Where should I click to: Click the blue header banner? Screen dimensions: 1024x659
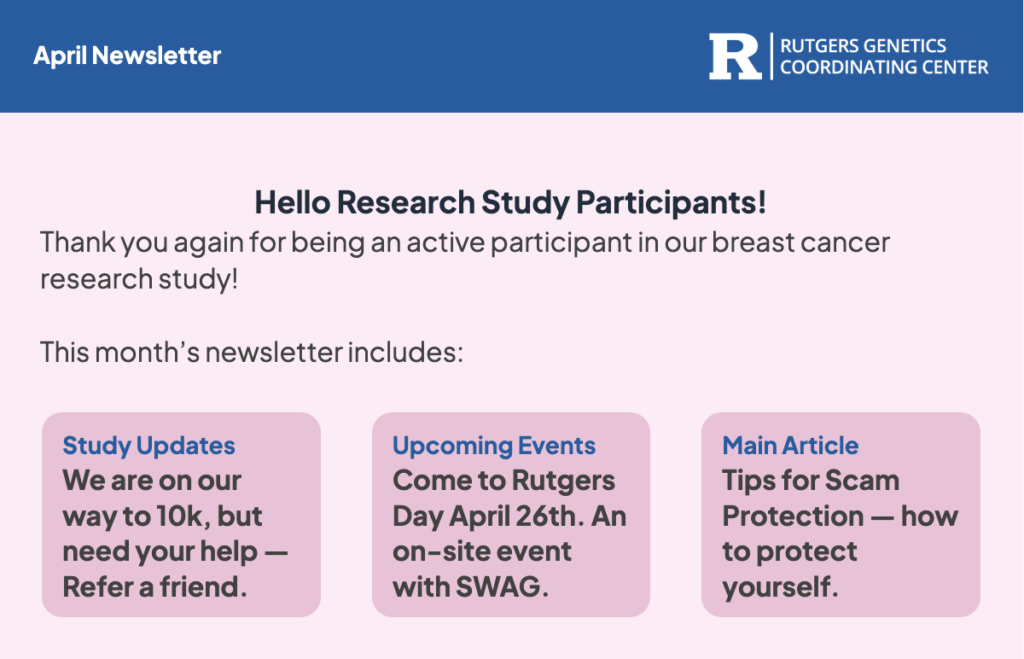click(x=511, y=56)
